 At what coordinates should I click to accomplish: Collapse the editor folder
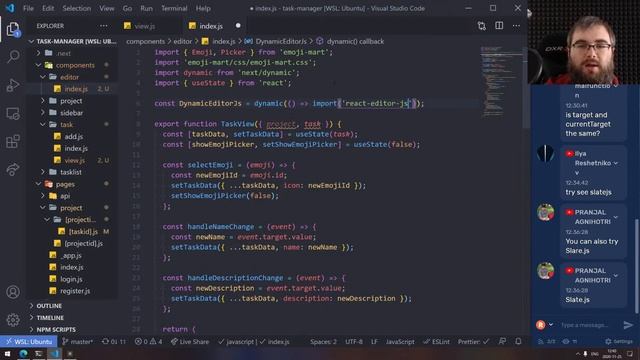[x=69, y=77]
